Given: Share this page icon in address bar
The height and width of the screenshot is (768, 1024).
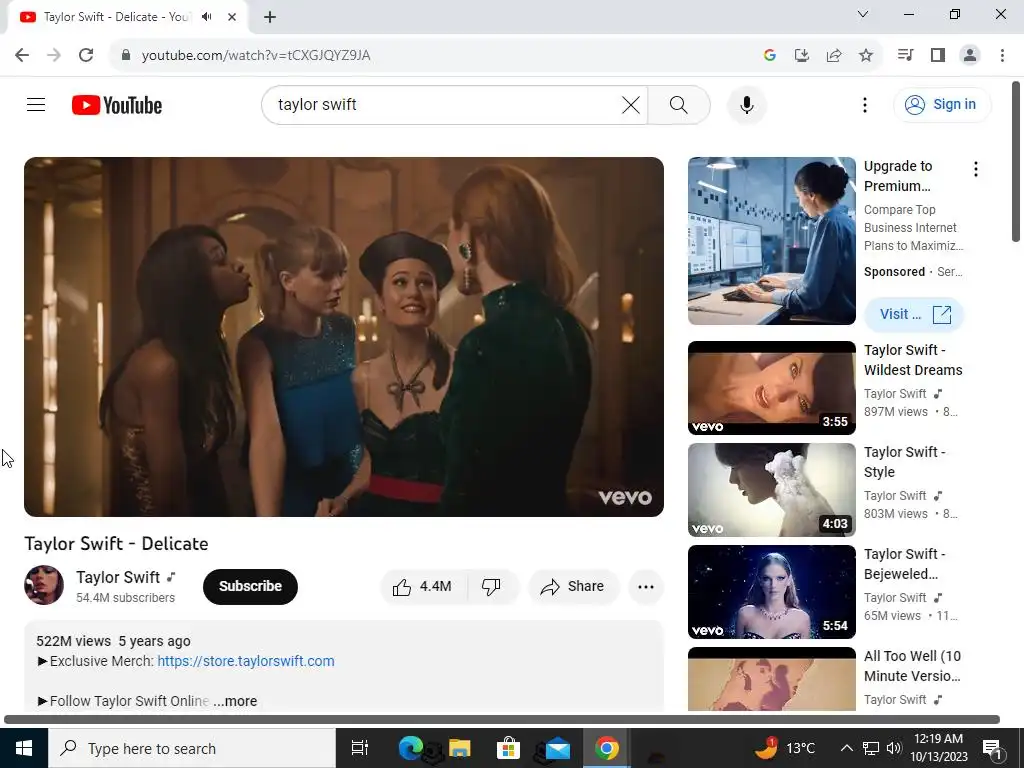Looking at the screenshot, I should (x=834, y=55).
